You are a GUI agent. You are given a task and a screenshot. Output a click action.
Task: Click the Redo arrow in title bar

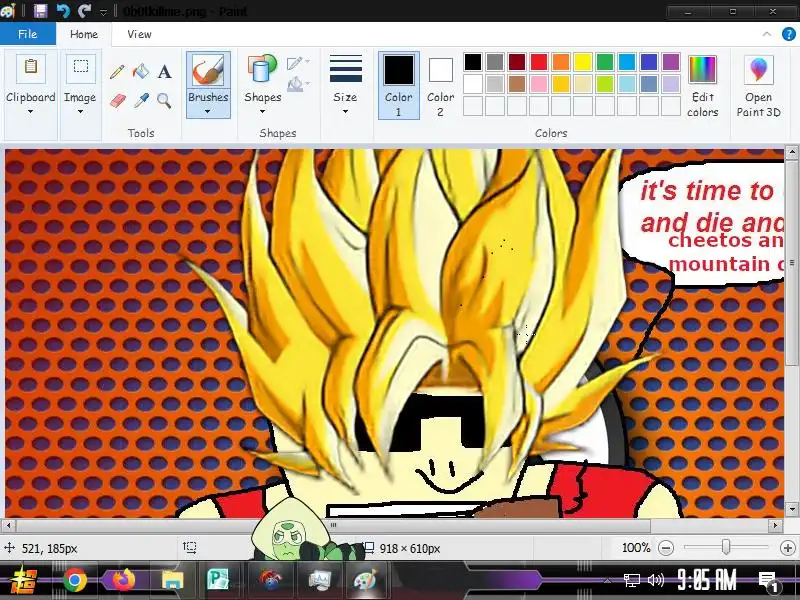[85, 10]
